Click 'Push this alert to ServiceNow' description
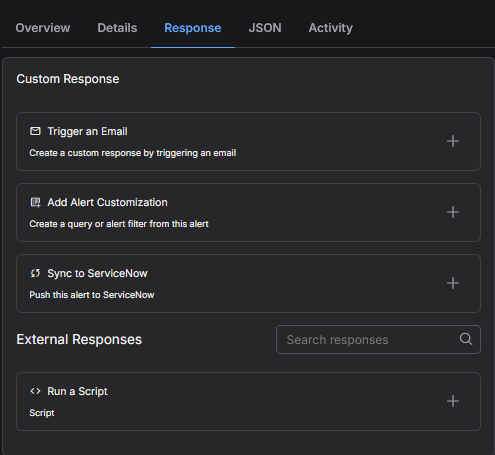The height and width of the screenshot is (455, 495). coord(92,295)
